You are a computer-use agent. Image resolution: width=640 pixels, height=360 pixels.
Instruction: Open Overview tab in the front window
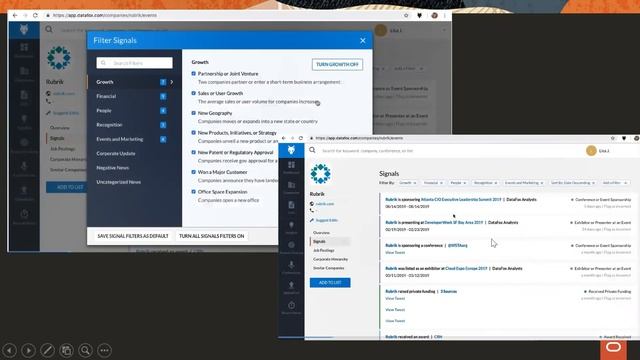[321, 233]
